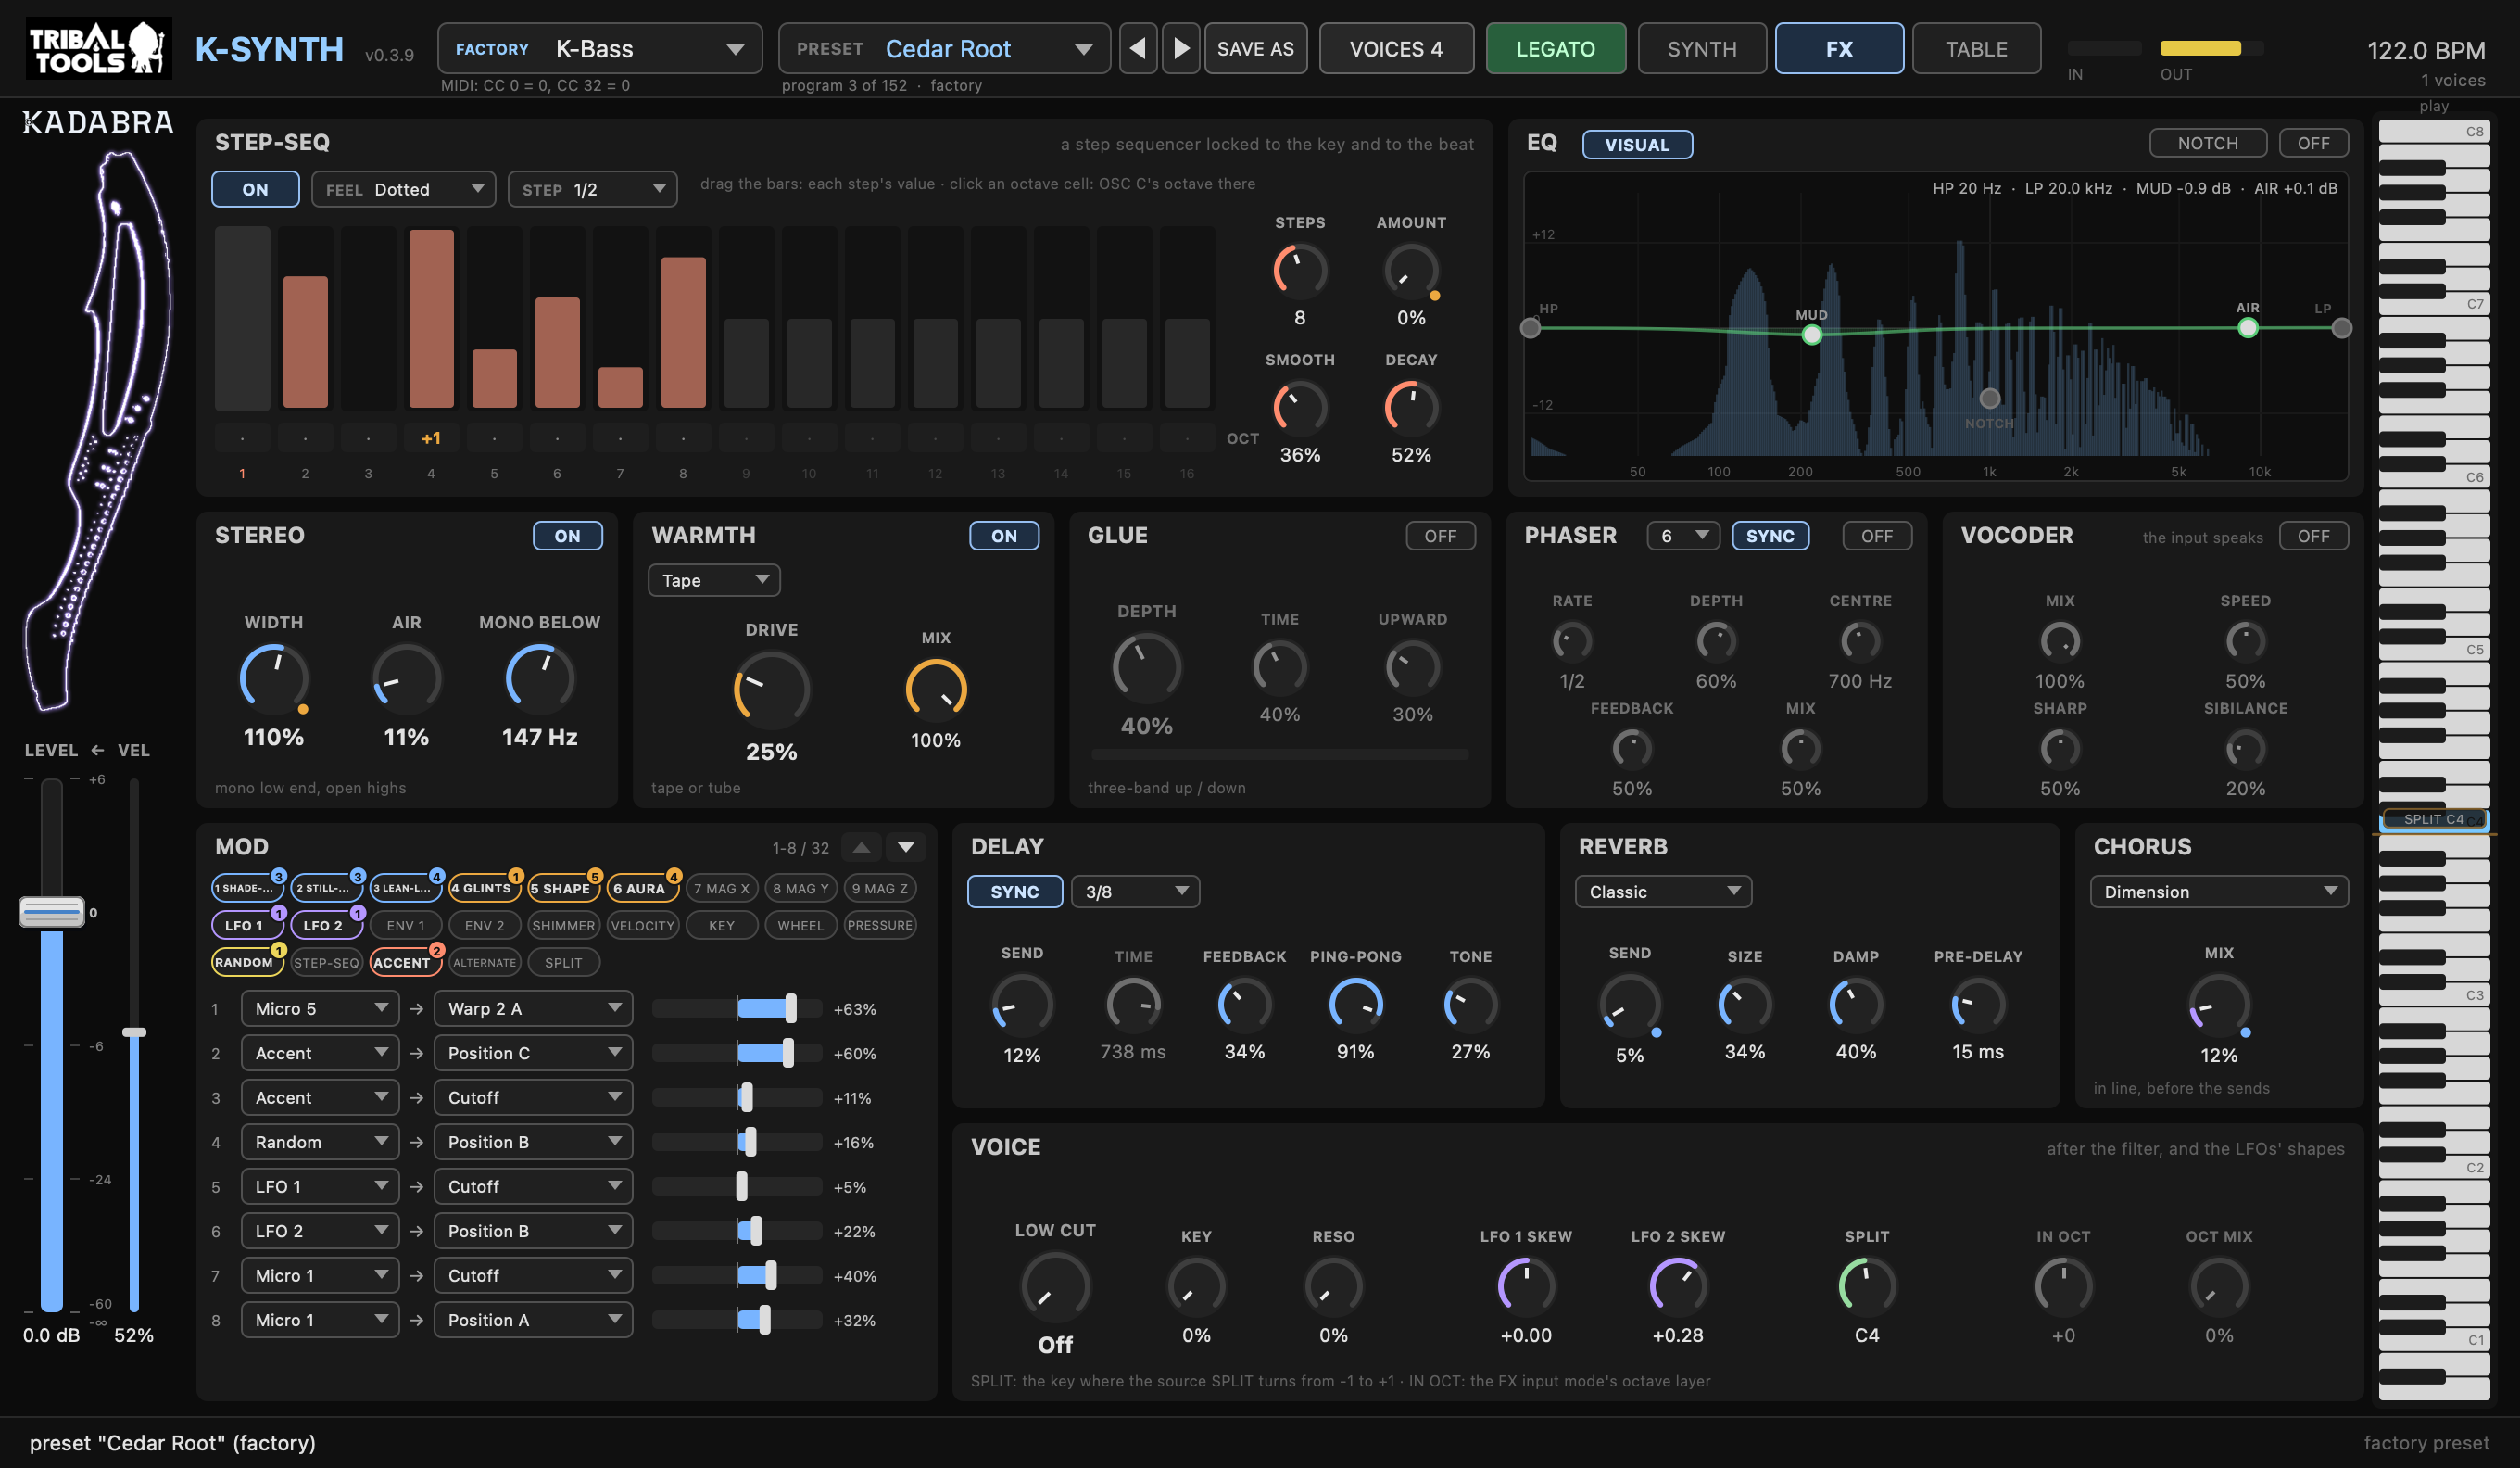Open the Warmth Tape type dropdown
Screen dimensions: 2520x1468
pyautogui.click(x=713, y=580)
